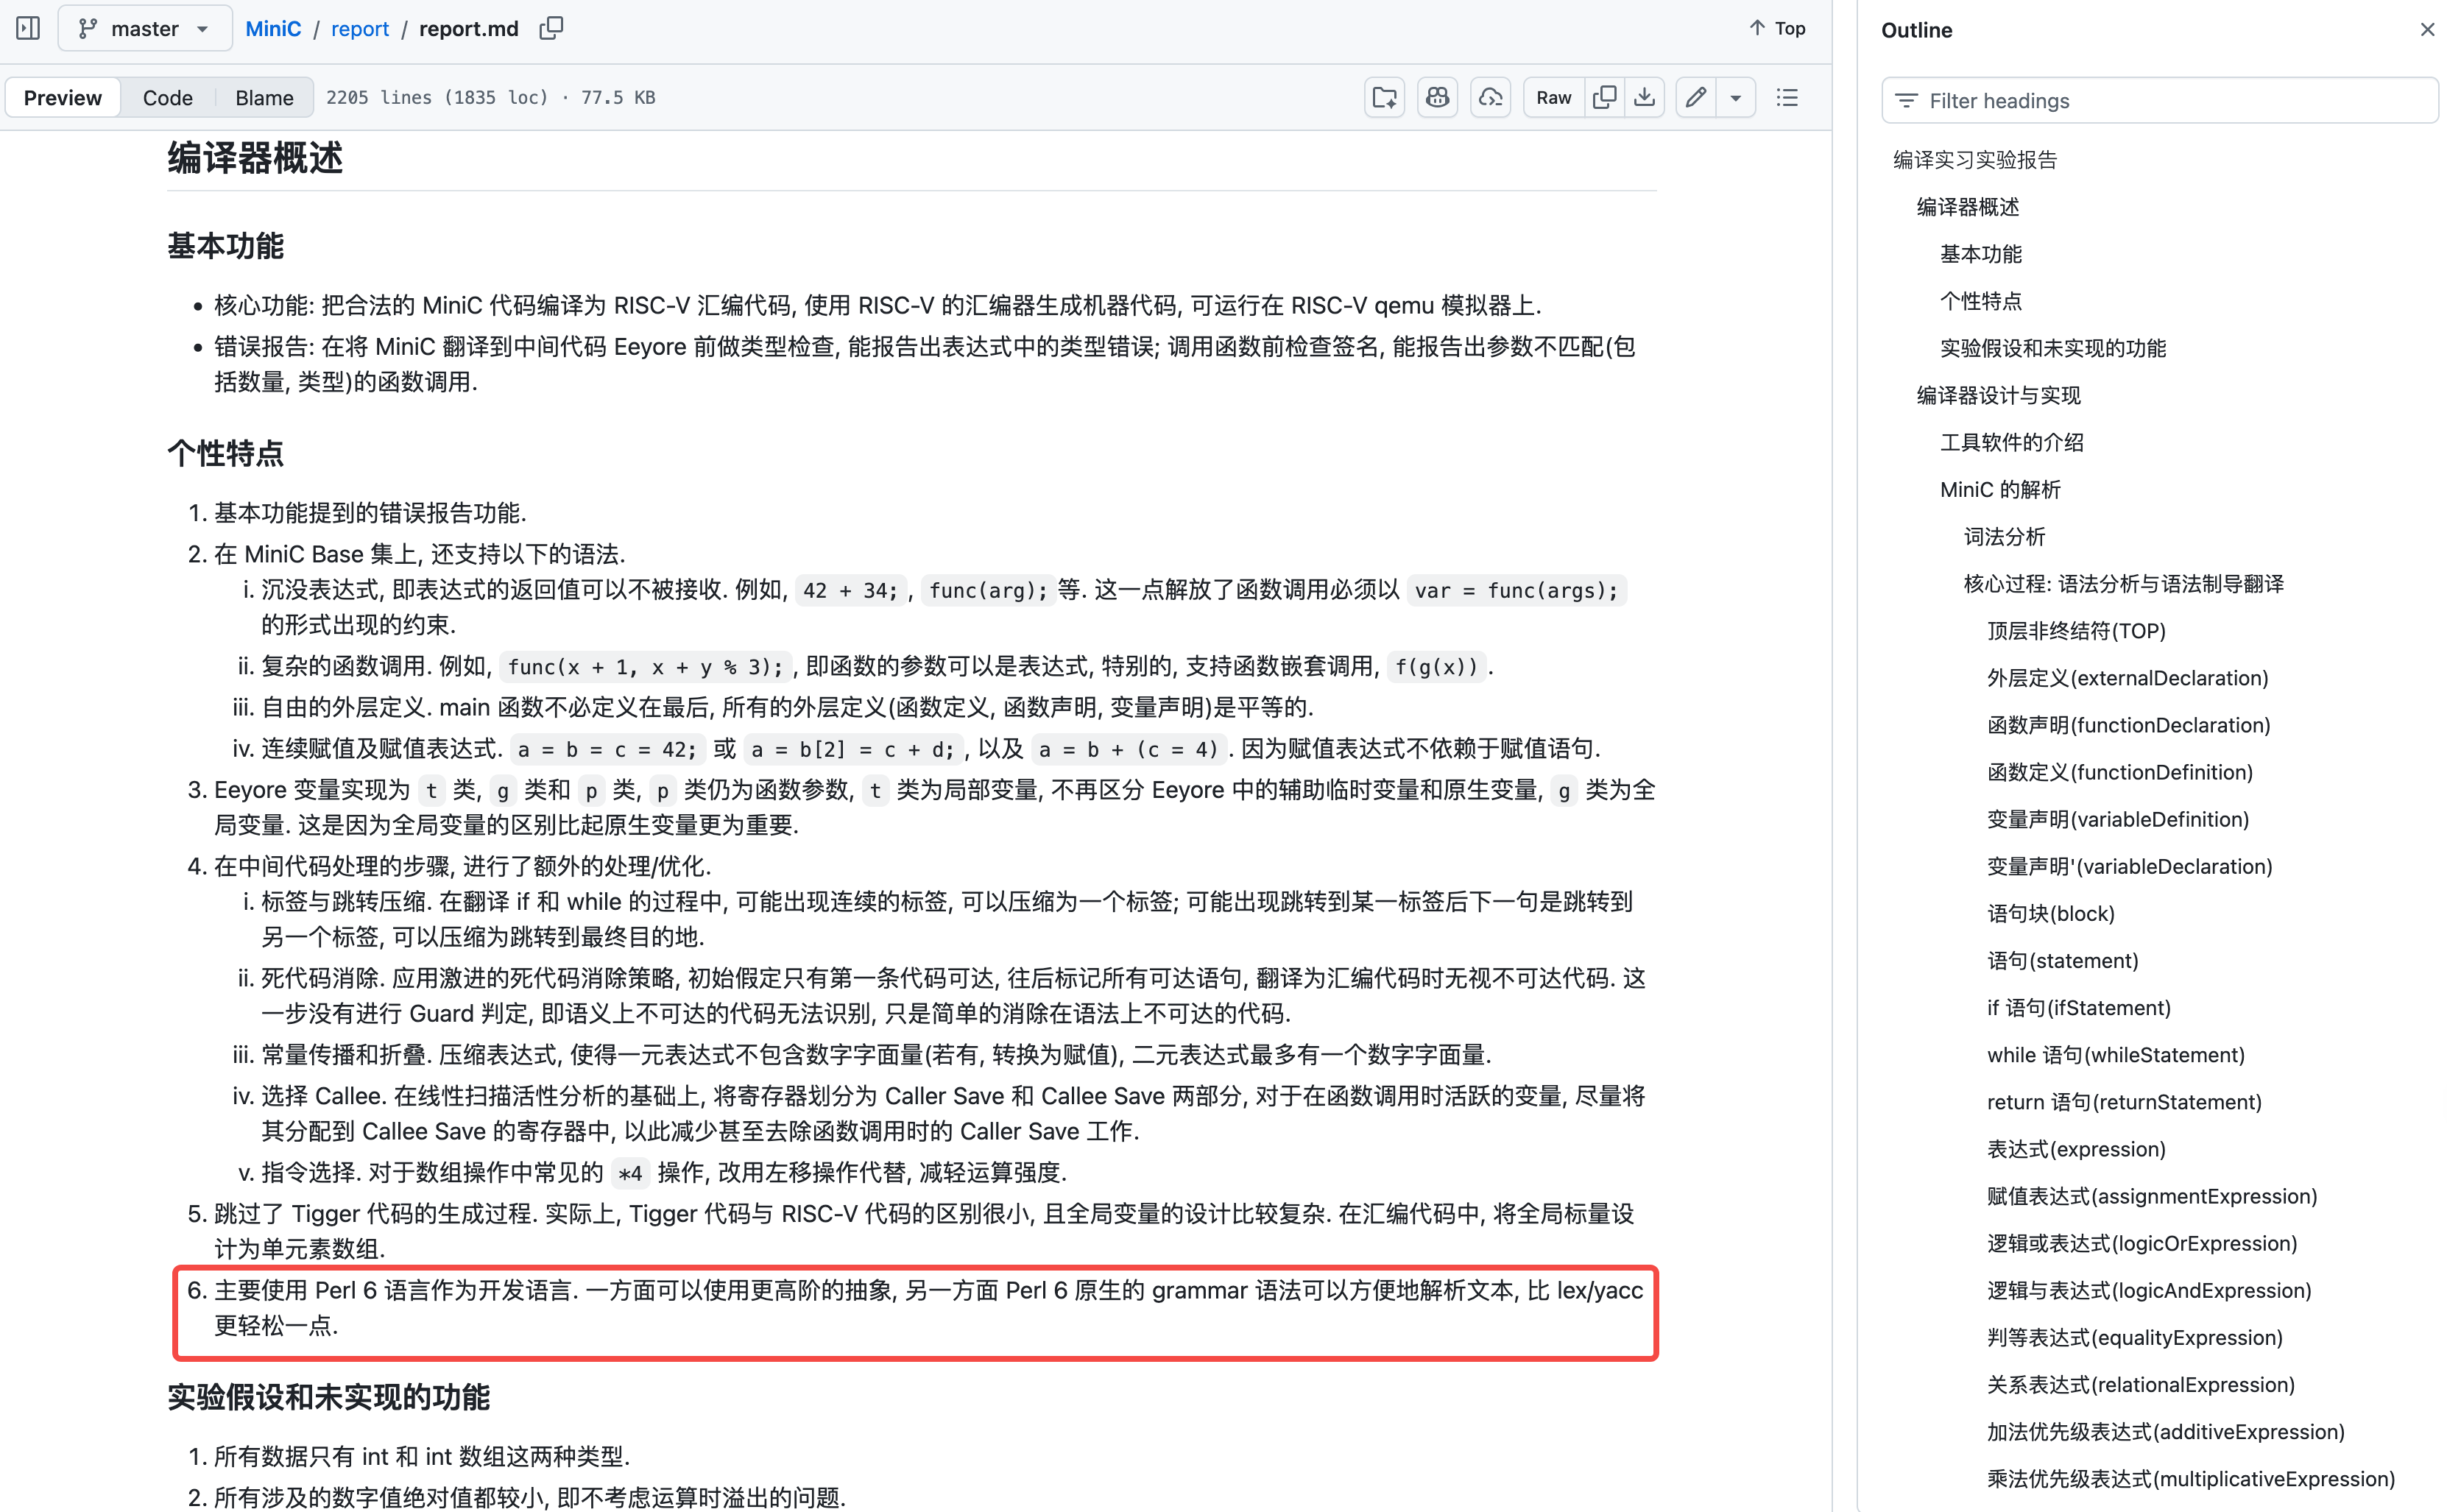Open the master branch selector dropdown

pos(145,28)
